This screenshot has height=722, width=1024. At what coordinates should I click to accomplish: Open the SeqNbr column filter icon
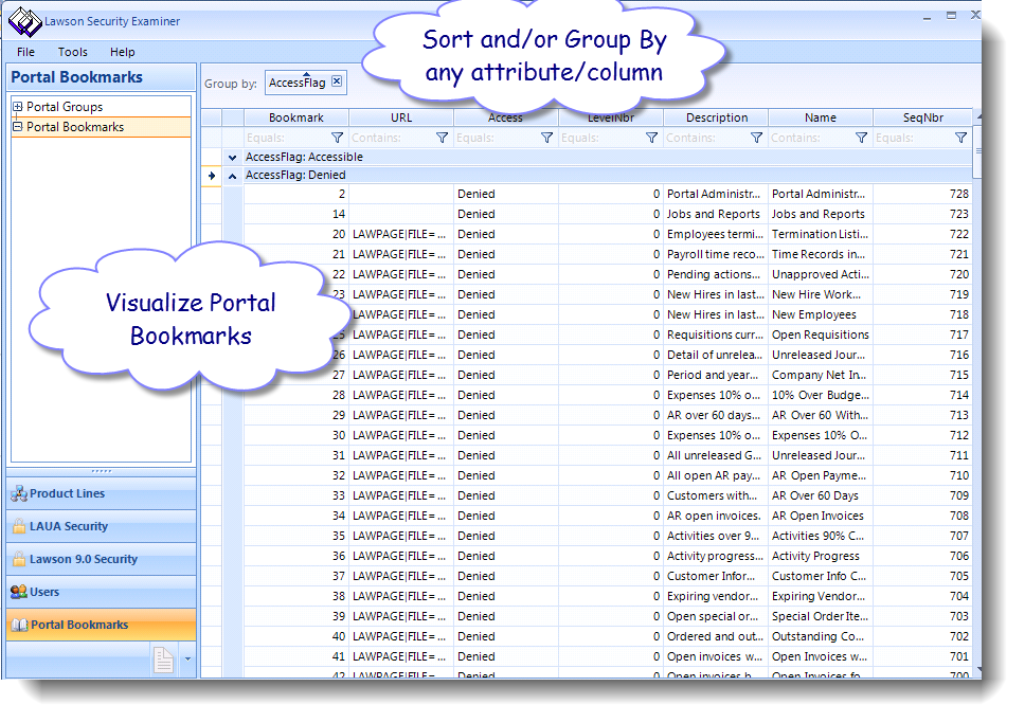pos(961,138)
